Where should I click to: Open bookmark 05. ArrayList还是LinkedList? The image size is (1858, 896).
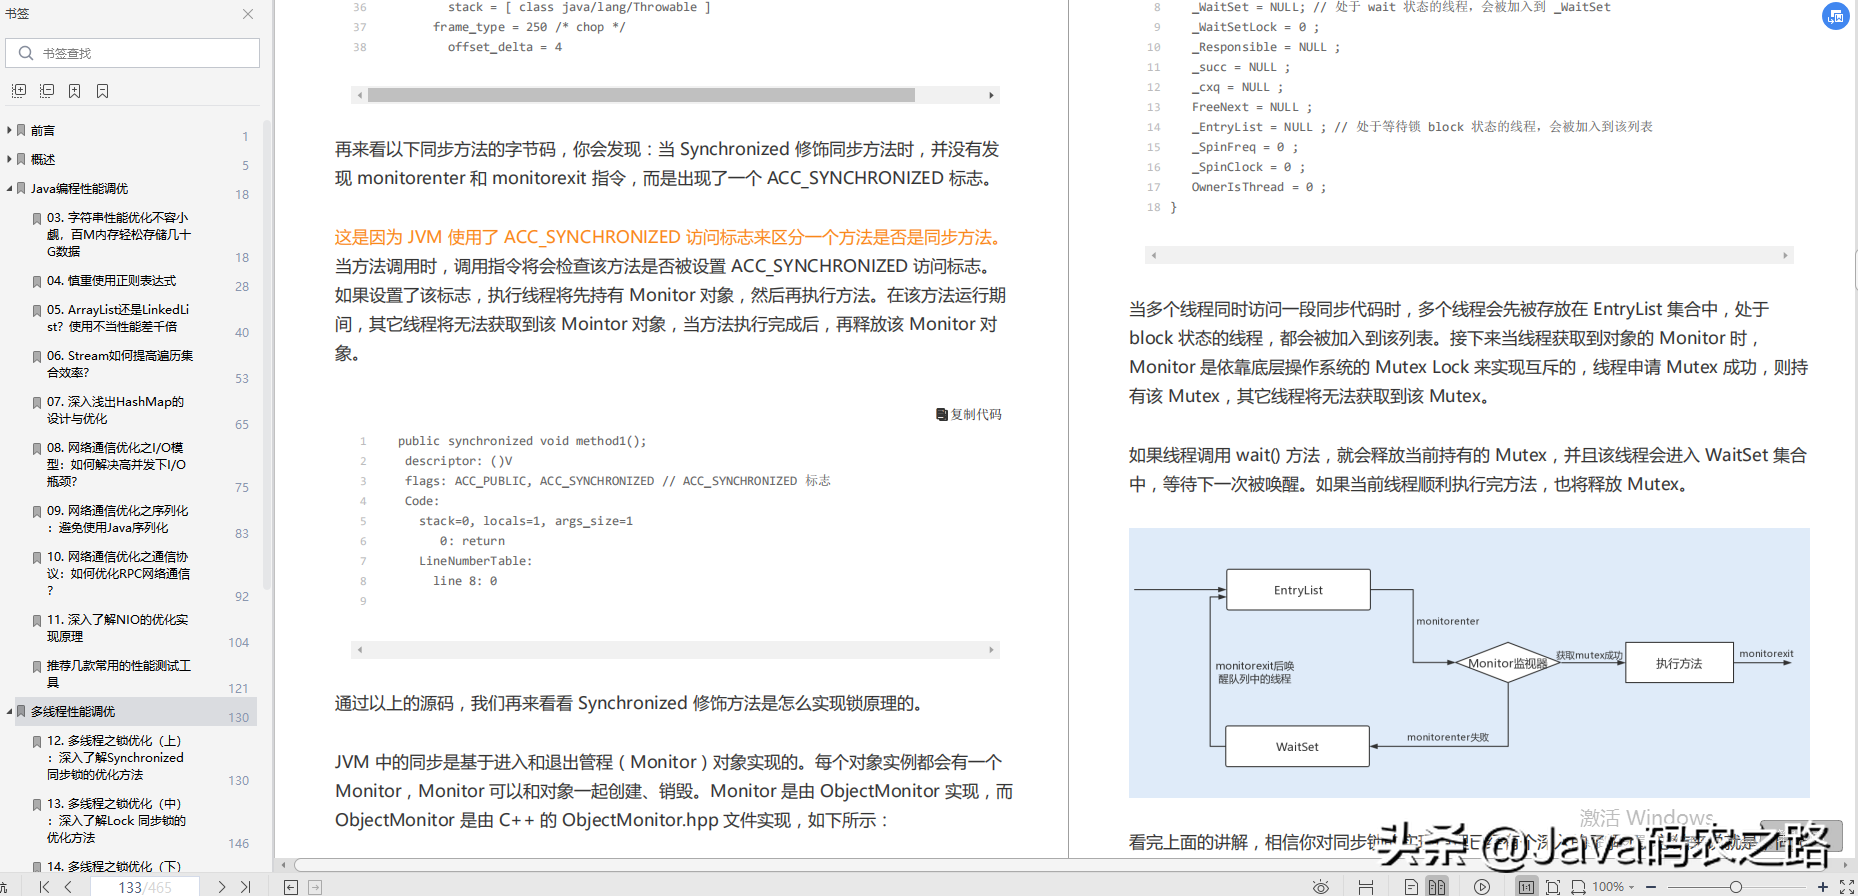(118, 318)
